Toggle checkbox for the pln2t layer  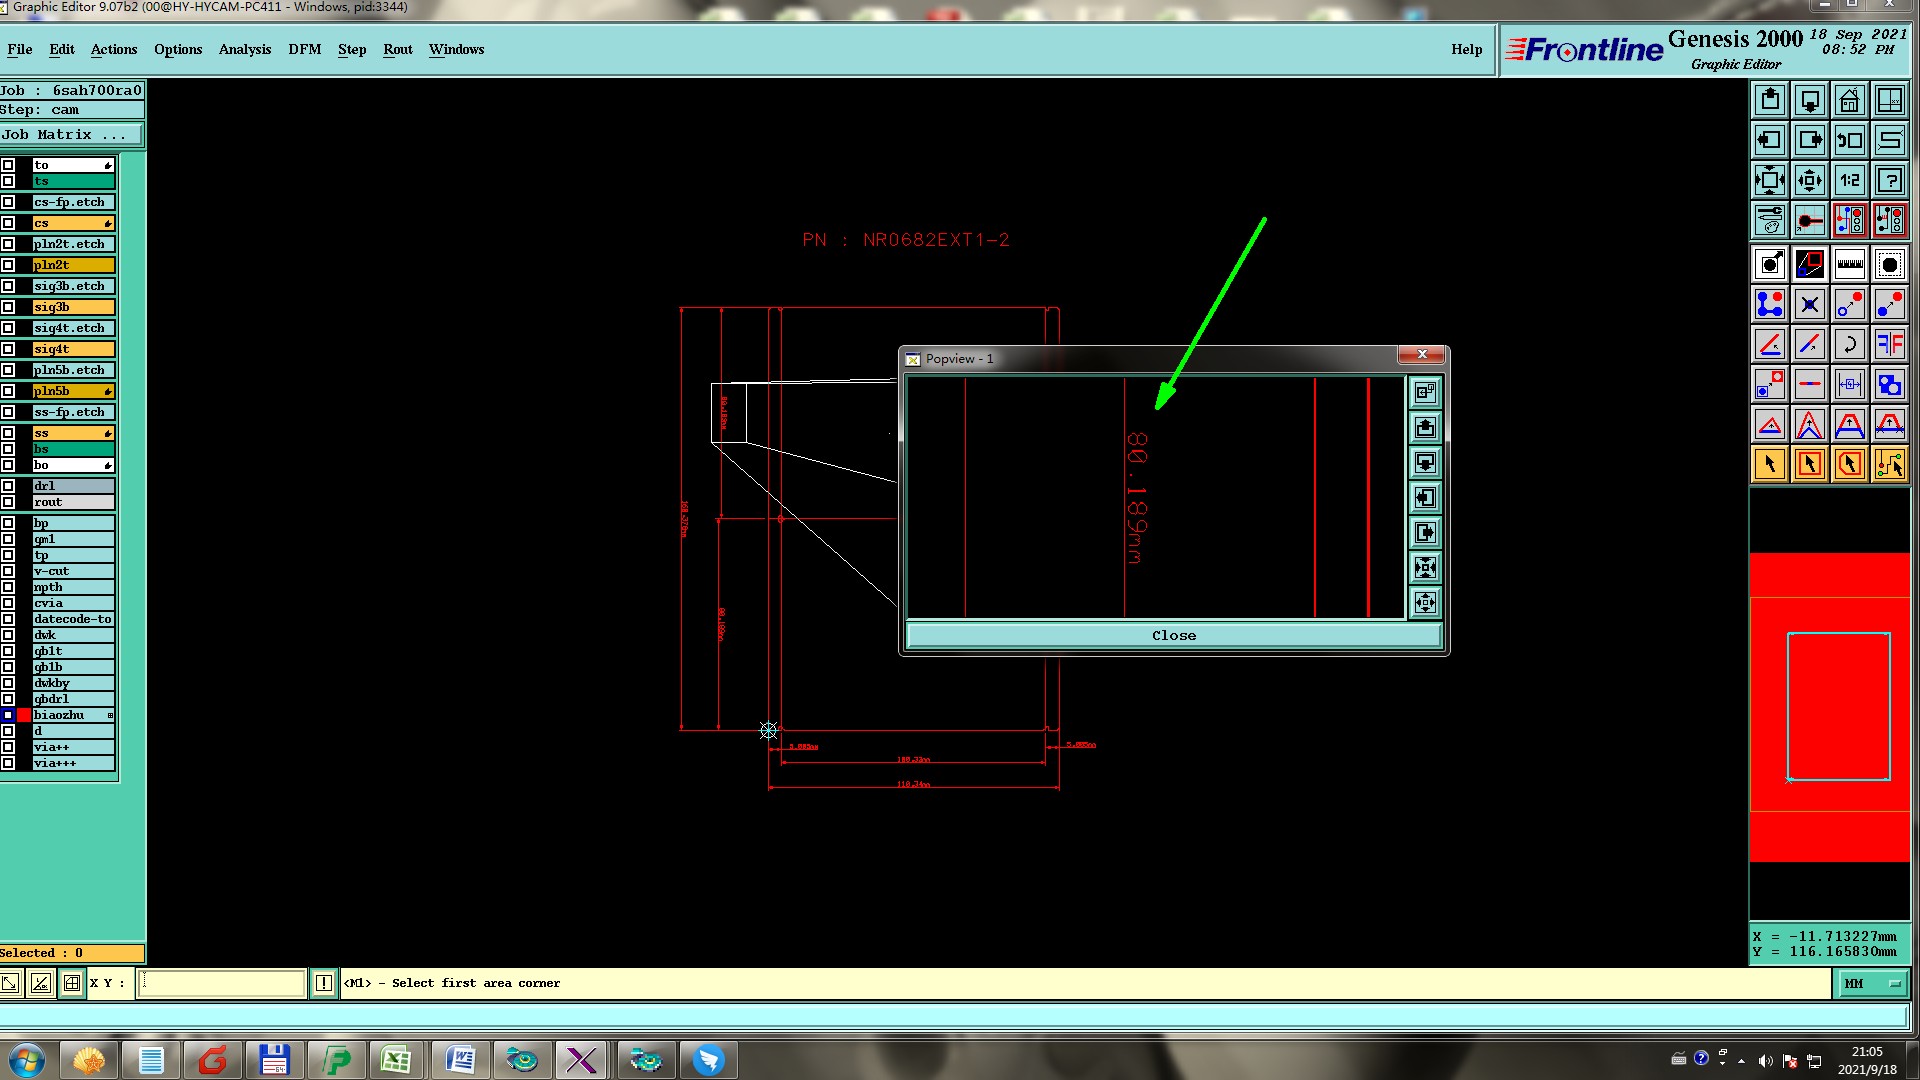coord(8,265)
